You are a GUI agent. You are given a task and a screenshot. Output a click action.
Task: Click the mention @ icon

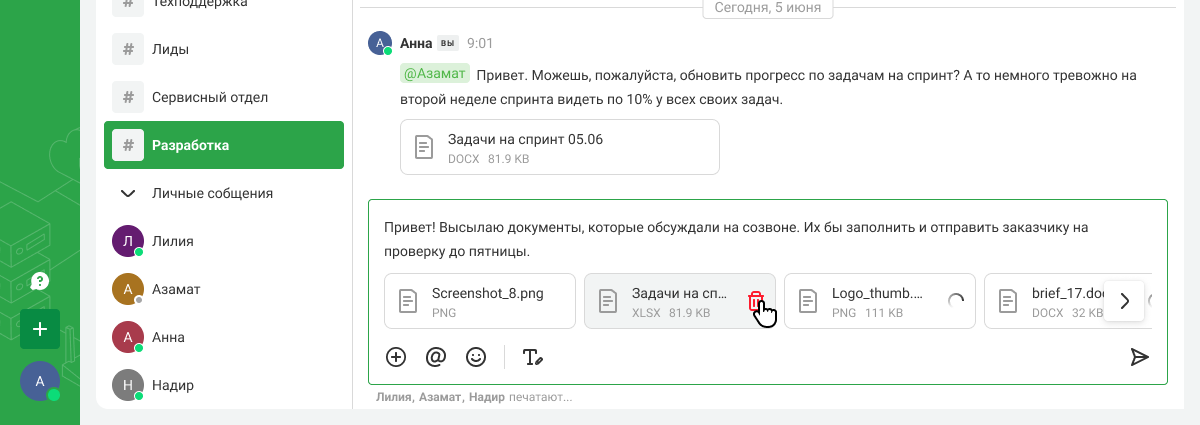point(436,357)
